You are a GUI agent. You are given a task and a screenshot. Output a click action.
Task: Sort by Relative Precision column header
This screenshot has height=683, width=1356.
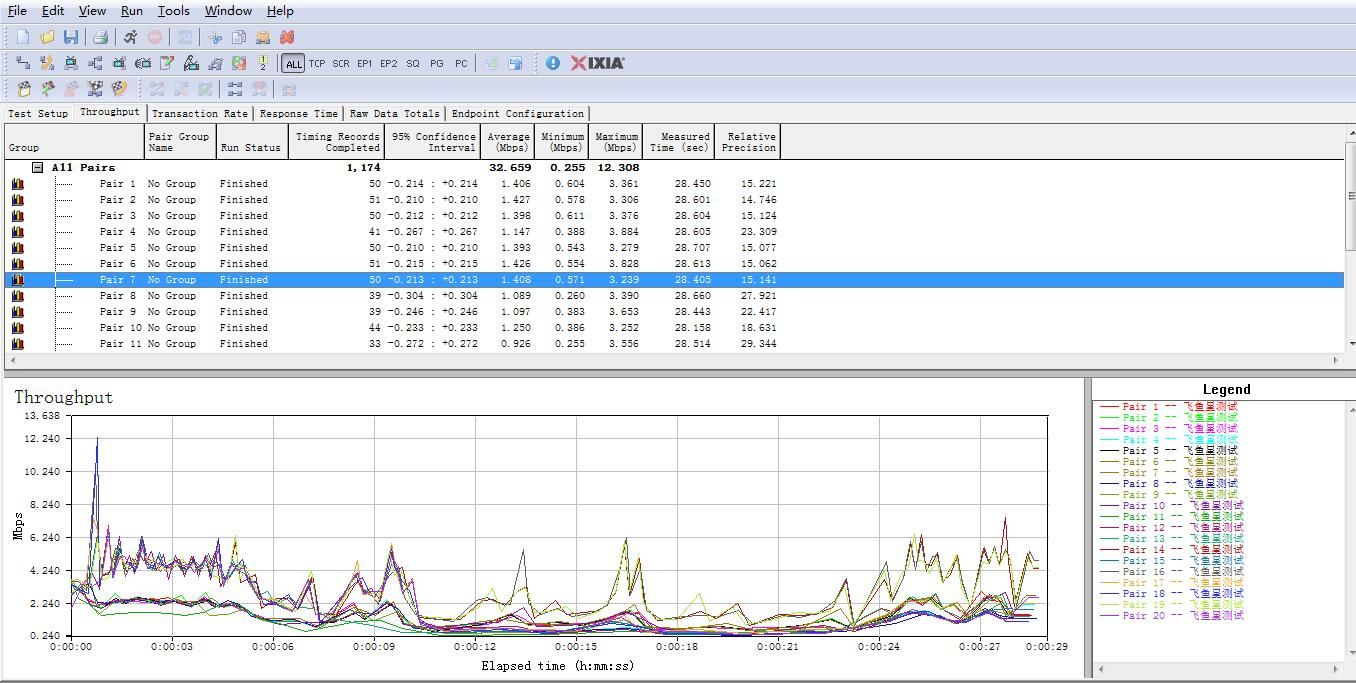(x=747, y=142)
